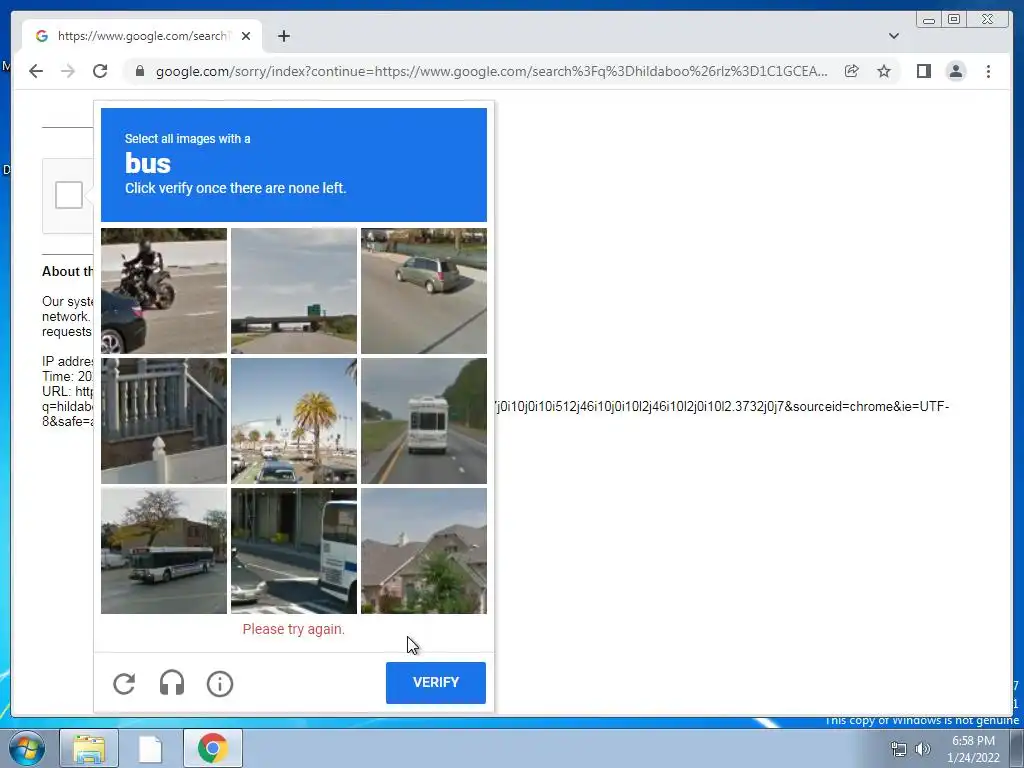Image resolution: width=1024 pixels, height=768 pixels.
Task: Tick the I'm not a robot checkbox
Action: (69, 195)
